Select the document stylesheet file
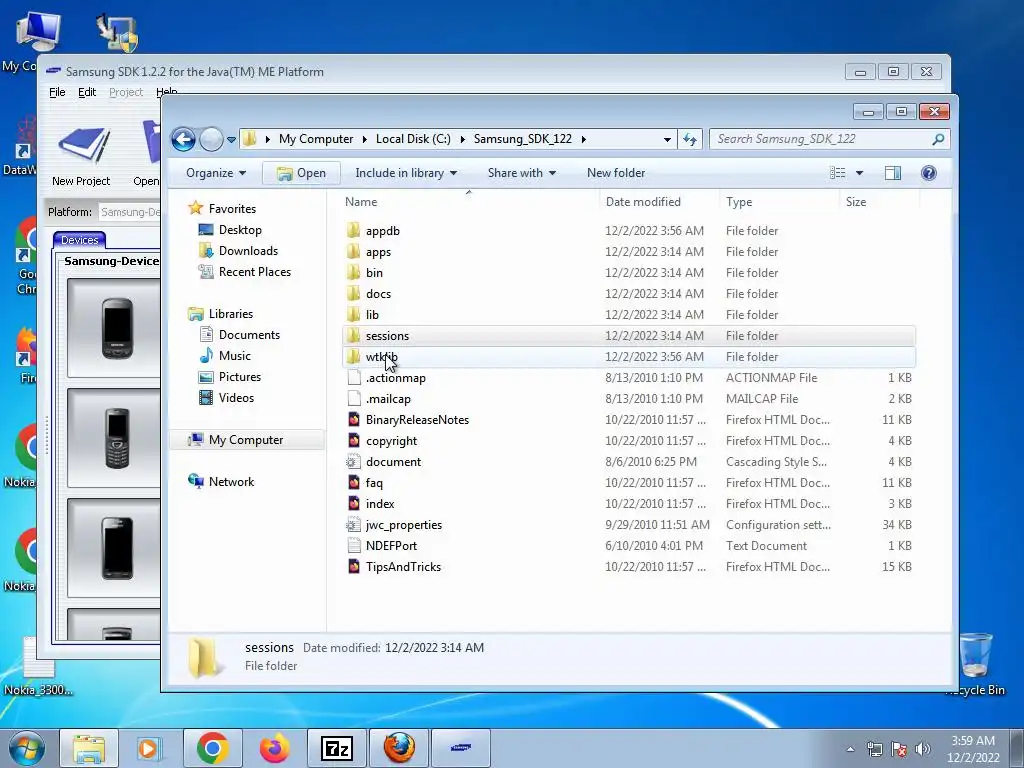 628,462
